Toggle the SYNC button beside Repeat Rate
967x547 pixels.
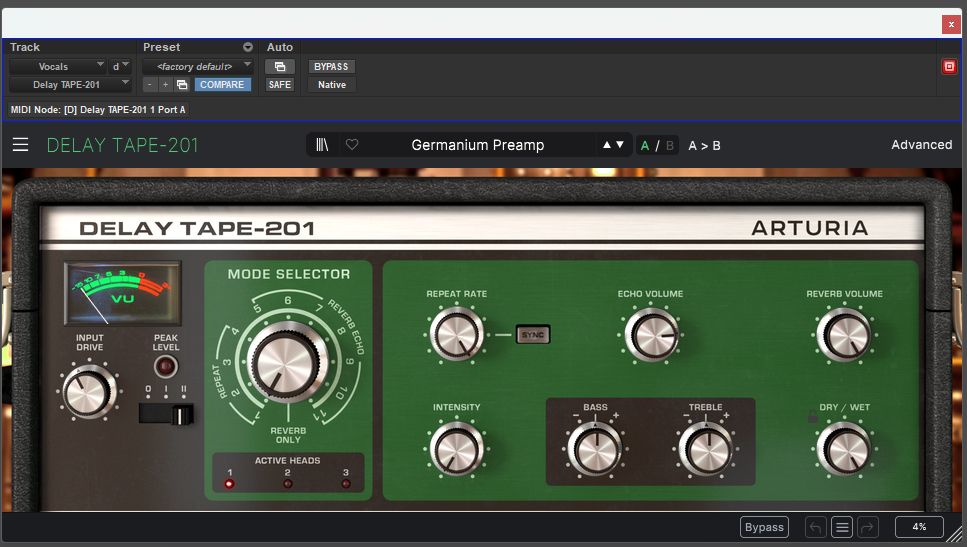tap(533, 335)
